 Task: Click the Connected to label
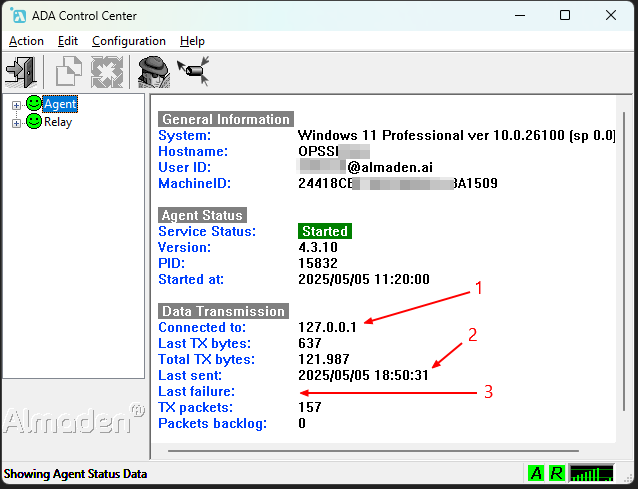click(x=202, y=327)
